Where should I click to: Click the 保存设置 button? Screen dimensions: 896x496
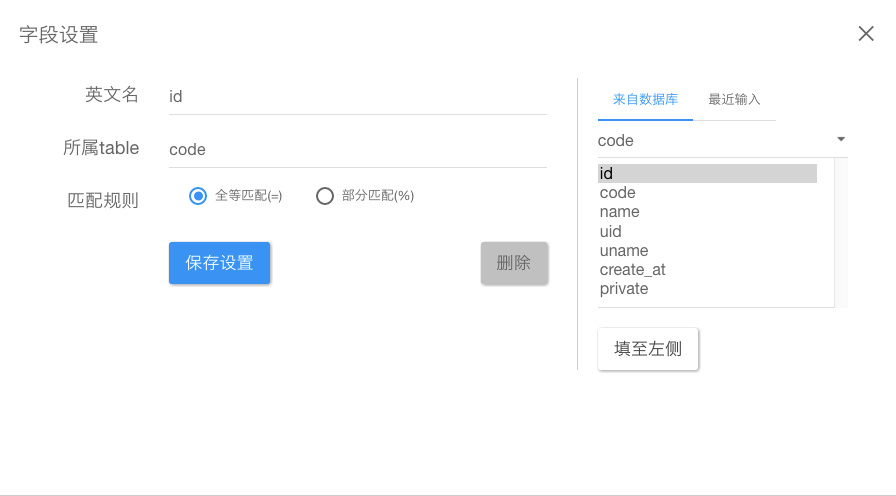click(219, 263)
